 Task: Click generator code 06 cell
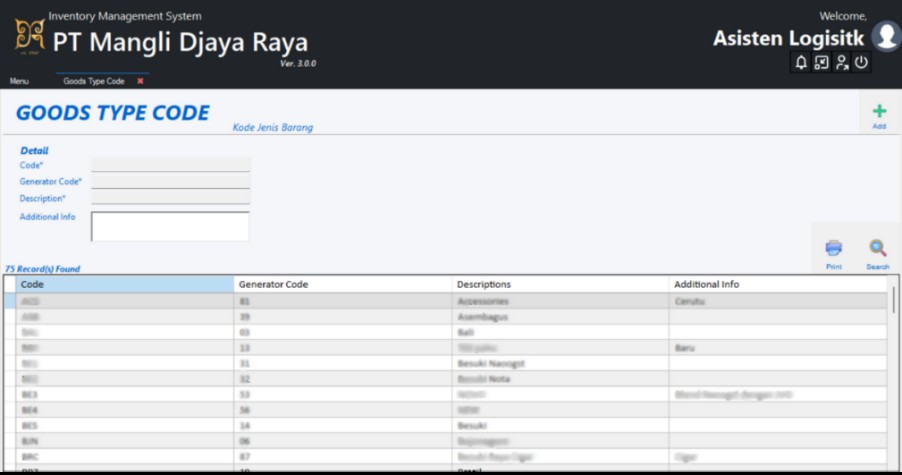pos(343,441)
